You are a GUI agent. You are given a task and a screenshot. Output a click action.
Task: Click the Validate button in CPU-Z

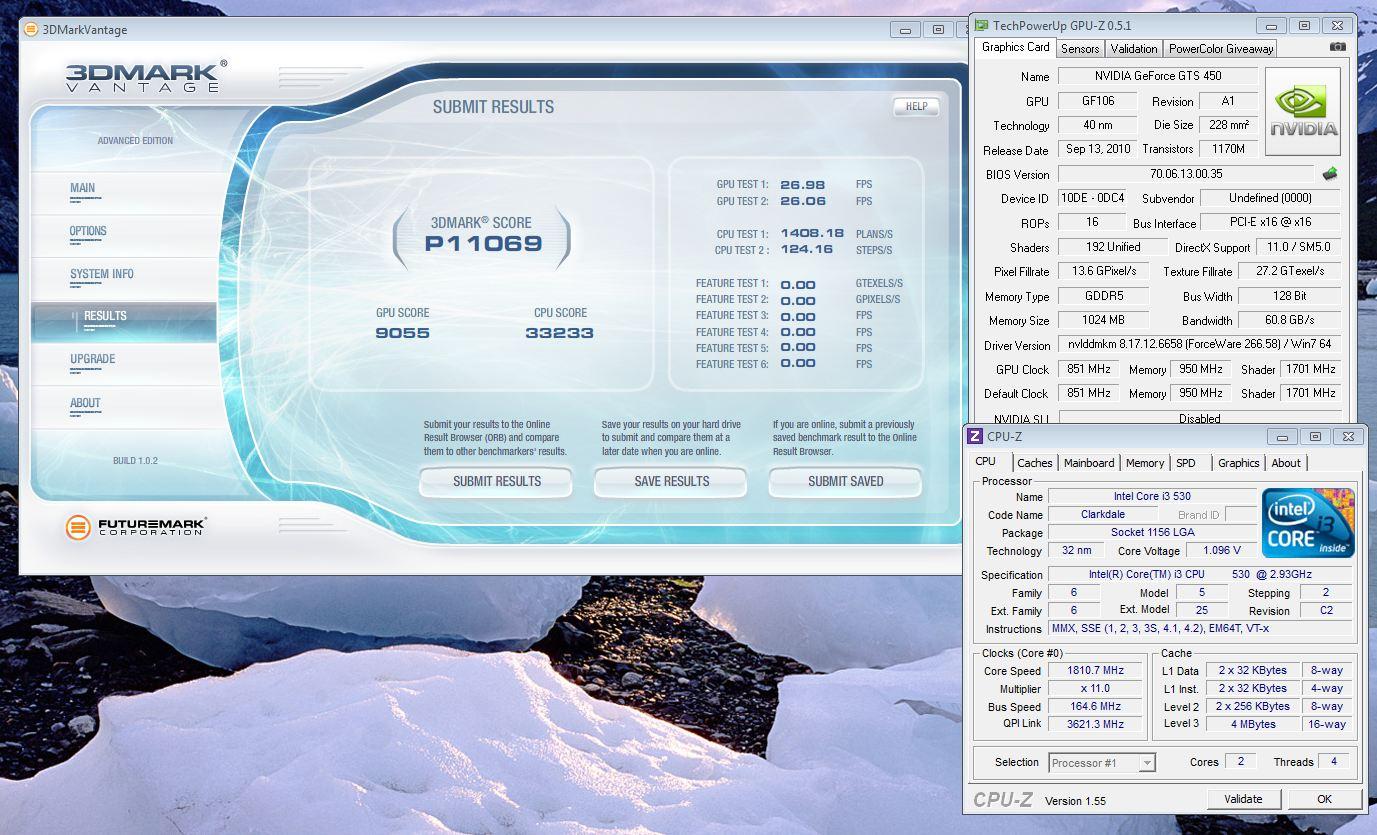tap(1243, 799)
